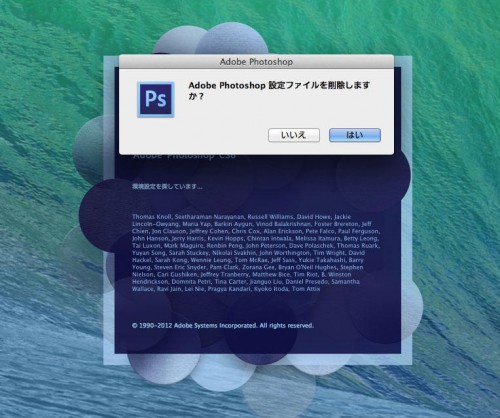The height and width of the screenshot is (418, 500).
Task: Click the 1990-2012 Adobe Systems copyright line
Action: click(223, 325)
